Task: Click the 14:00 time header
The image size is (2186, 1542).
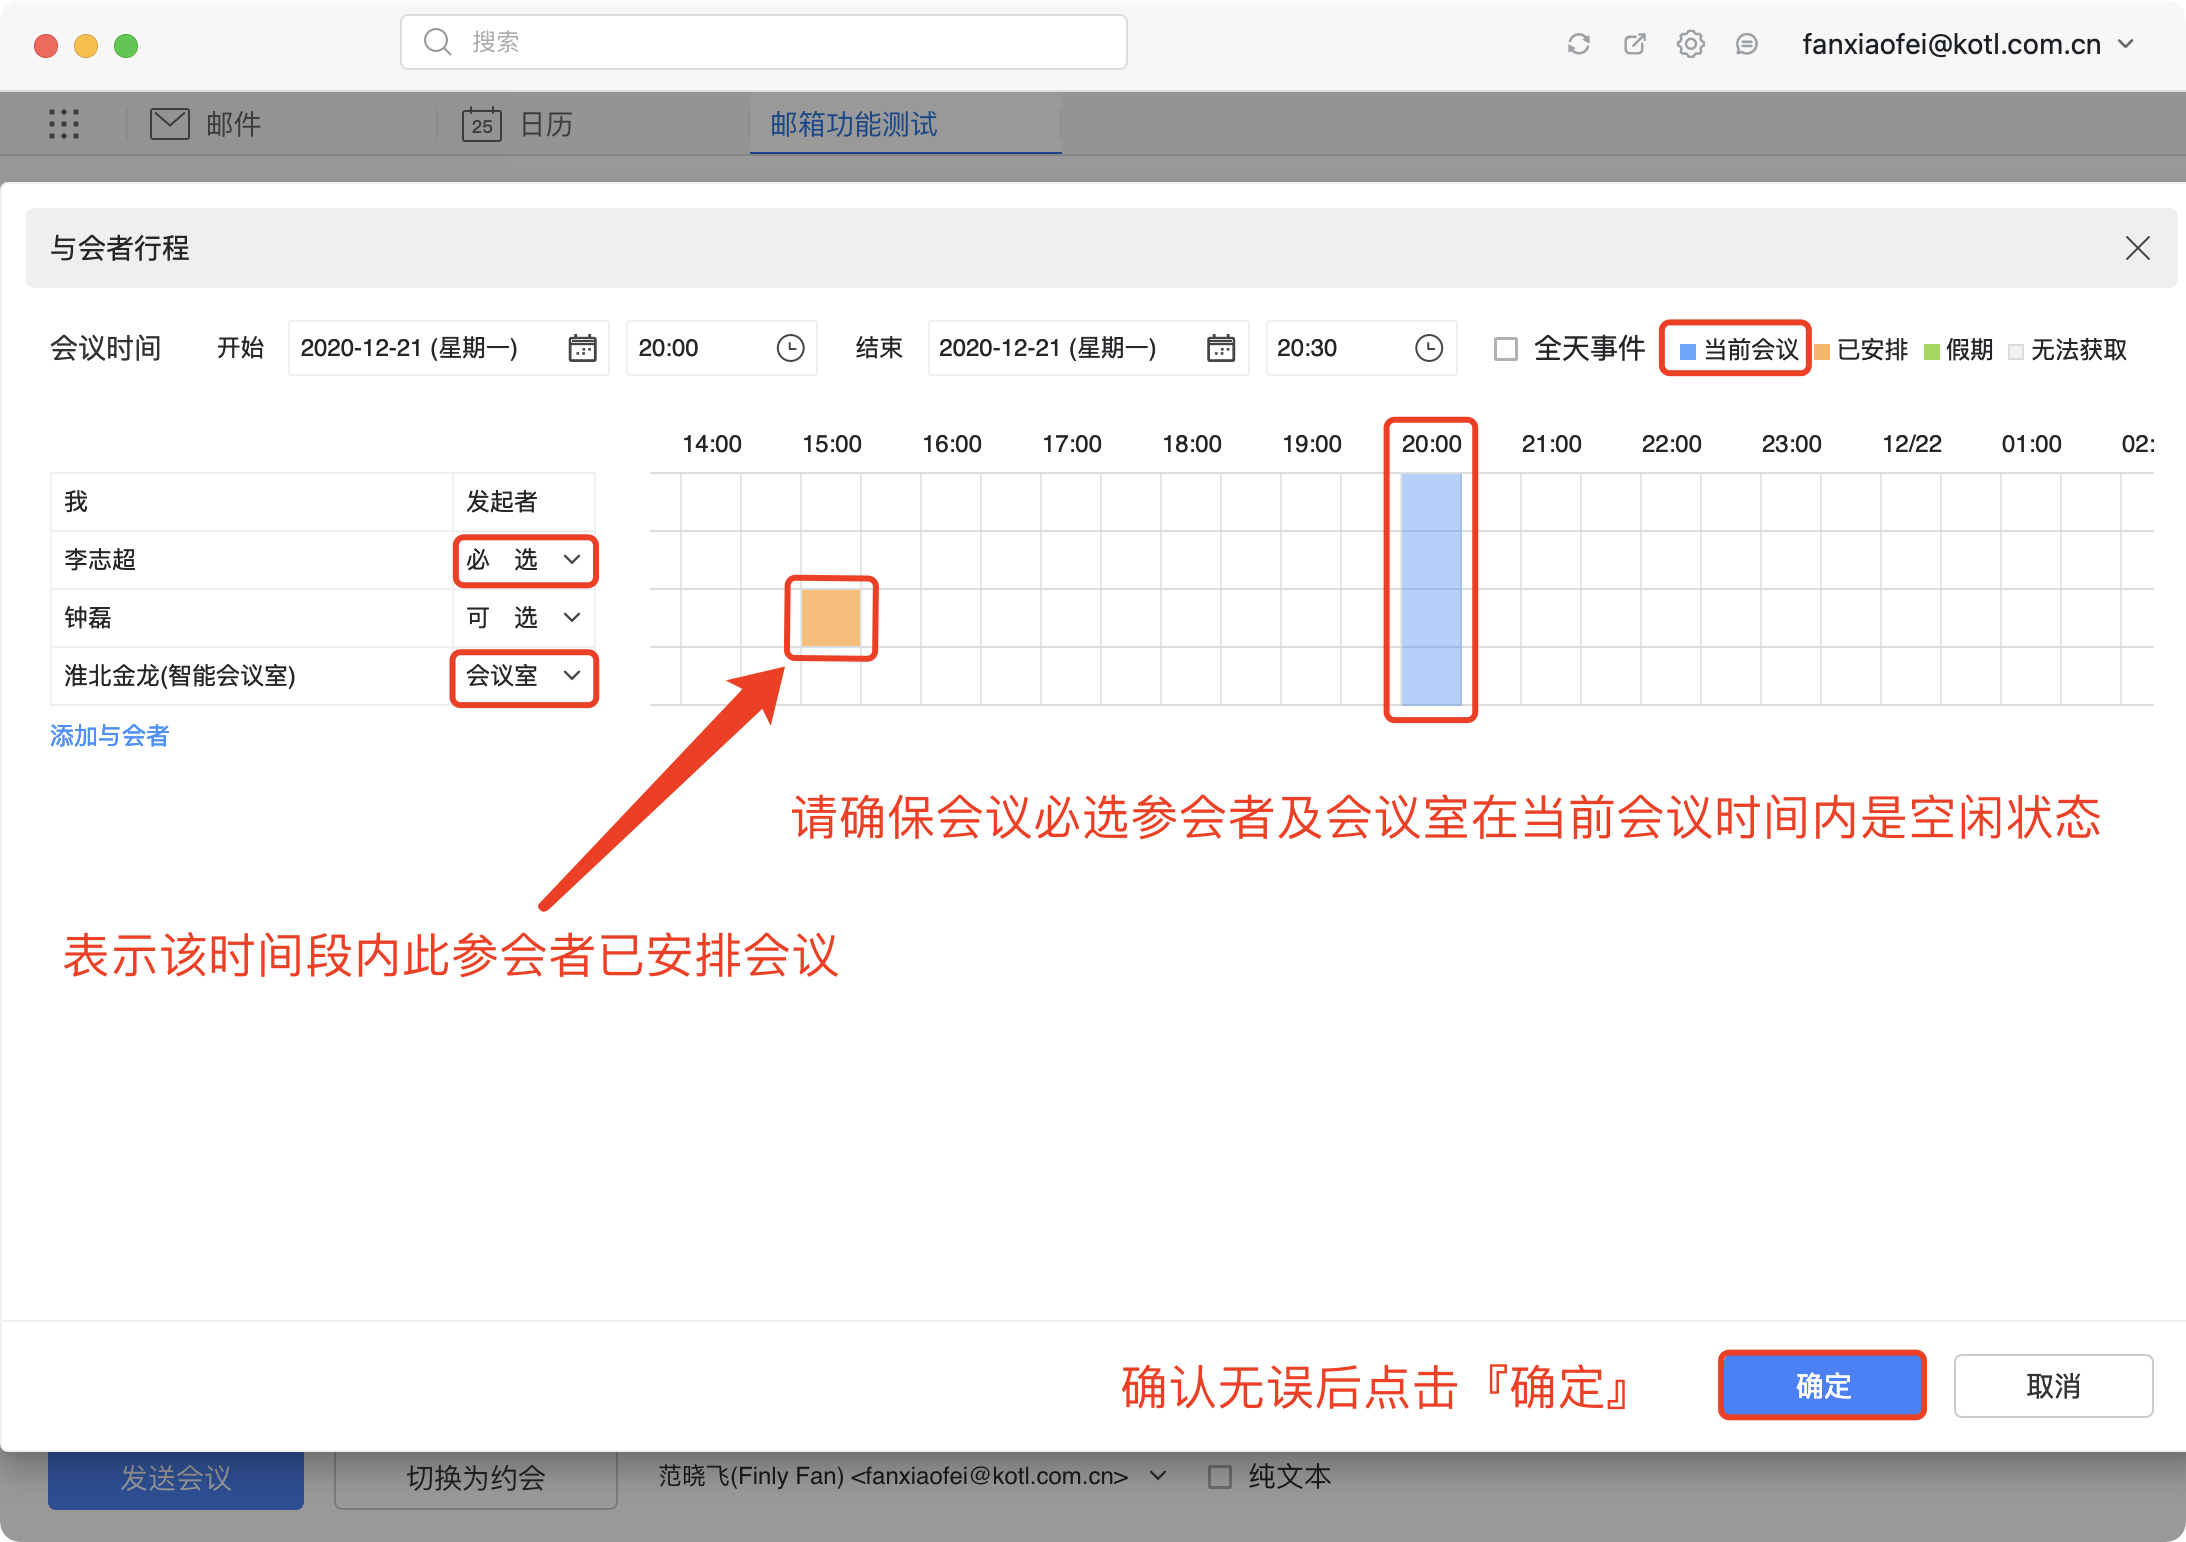Action: click(712, 444)
